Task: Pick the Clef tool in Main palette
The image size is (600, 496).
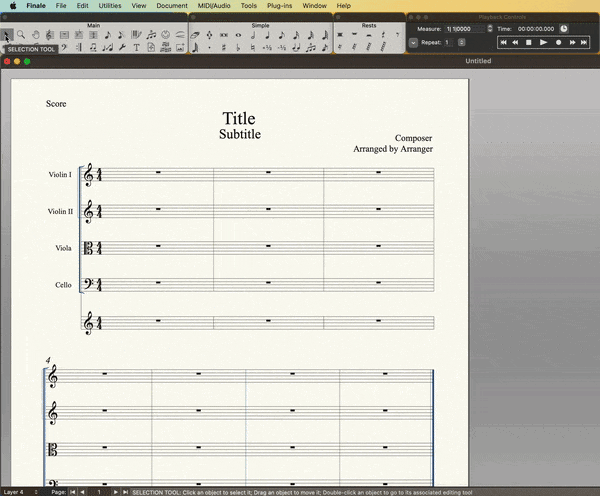Action: (x=49, y=34)
